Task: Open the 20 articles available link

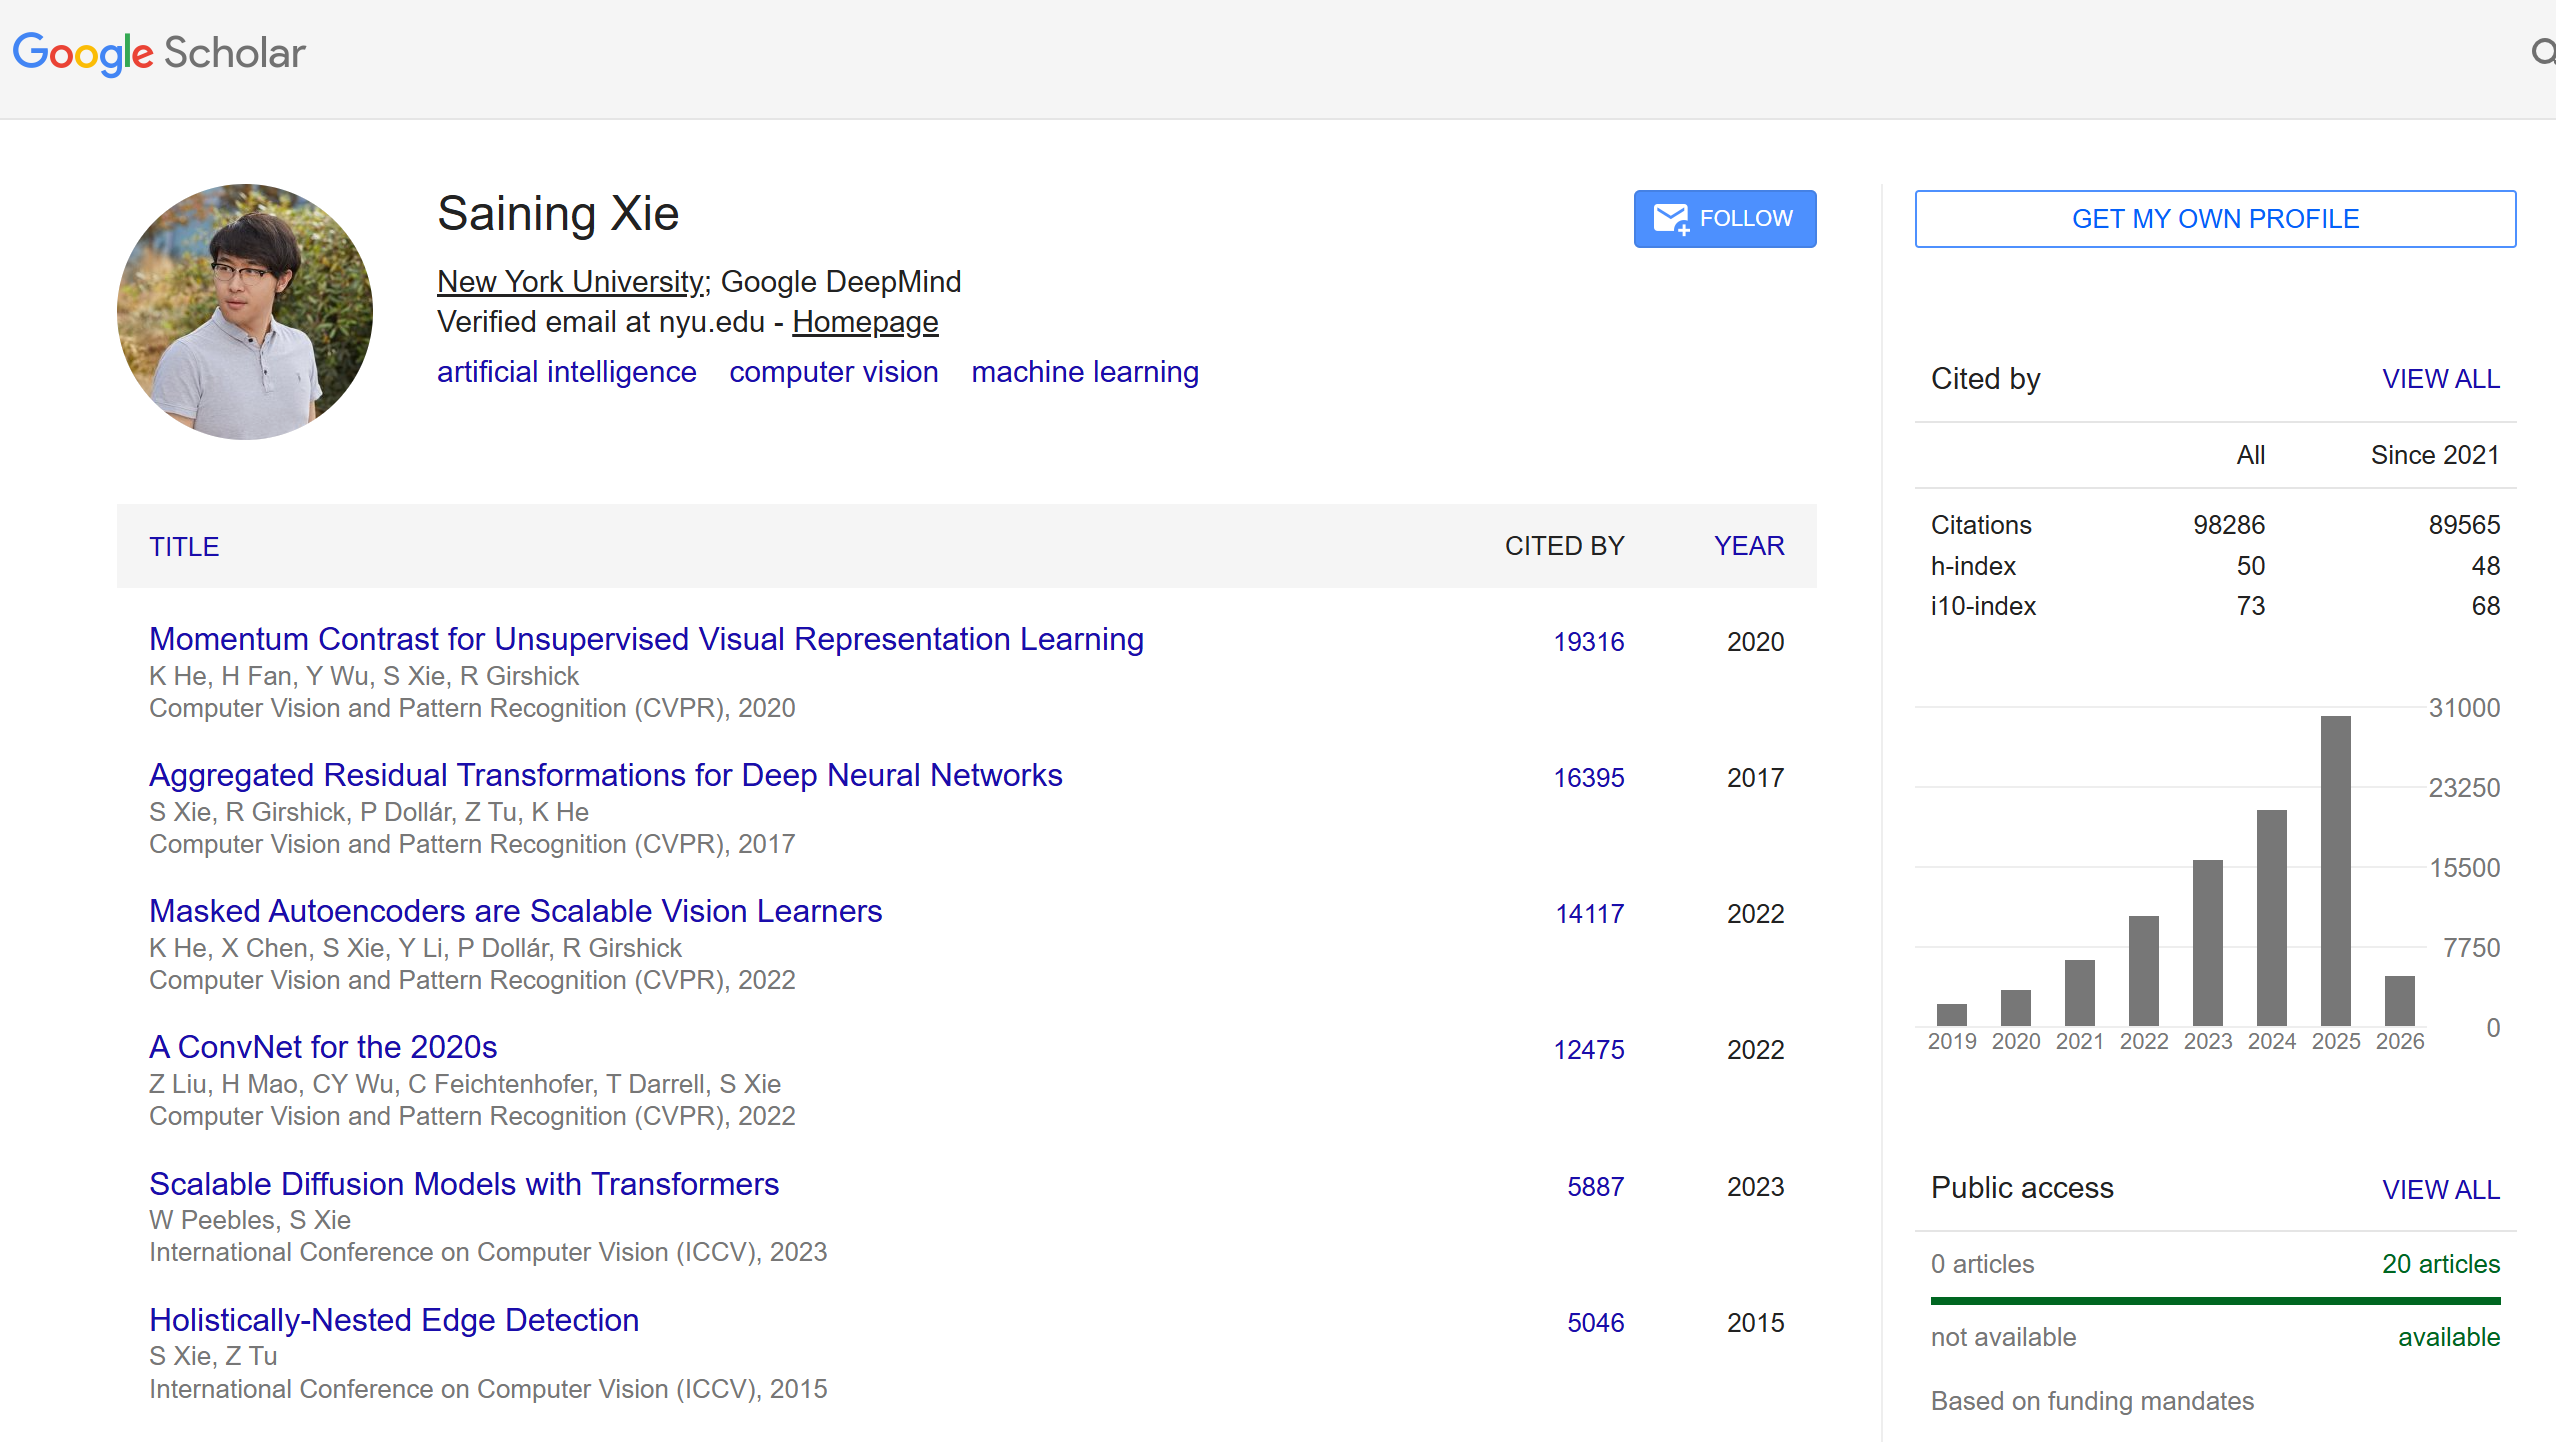Action: click(x=2440, y=1264)
